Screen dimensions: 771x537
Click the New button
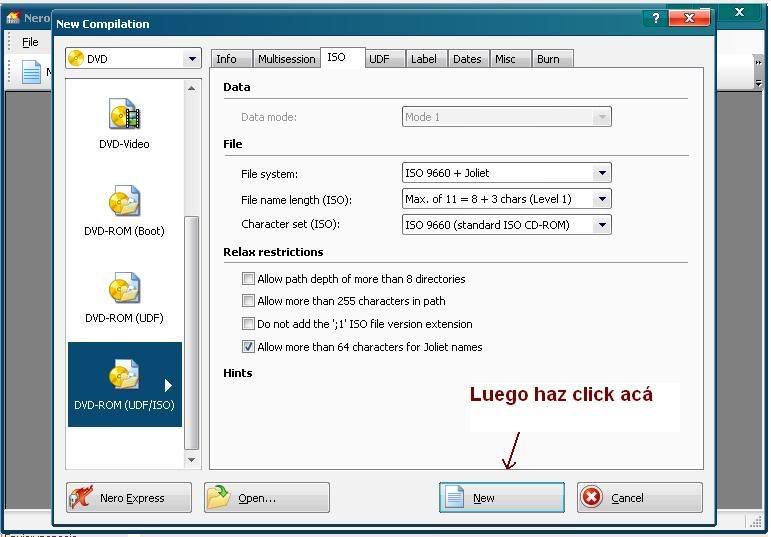[x=502, y=498]
